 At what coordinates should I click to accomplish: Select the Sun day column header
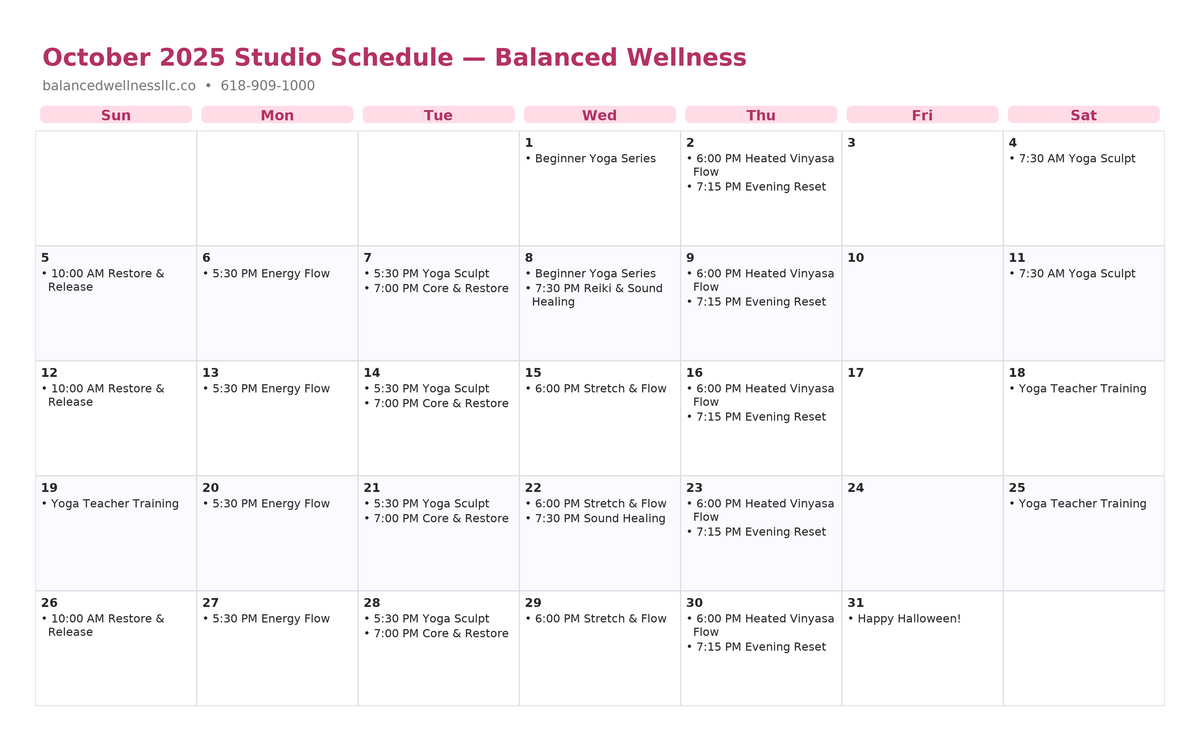116,115
